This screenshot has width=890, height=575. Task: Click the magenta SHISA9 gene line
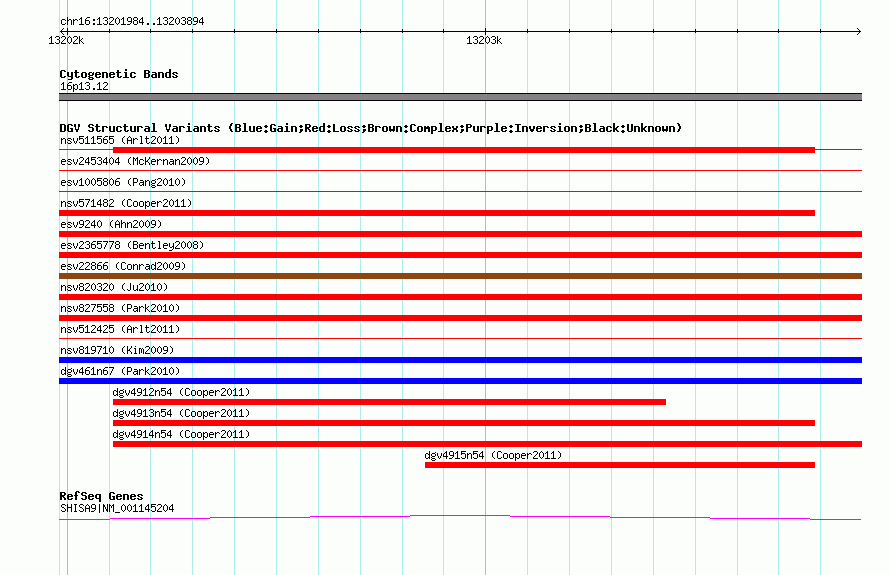[460, 517]
